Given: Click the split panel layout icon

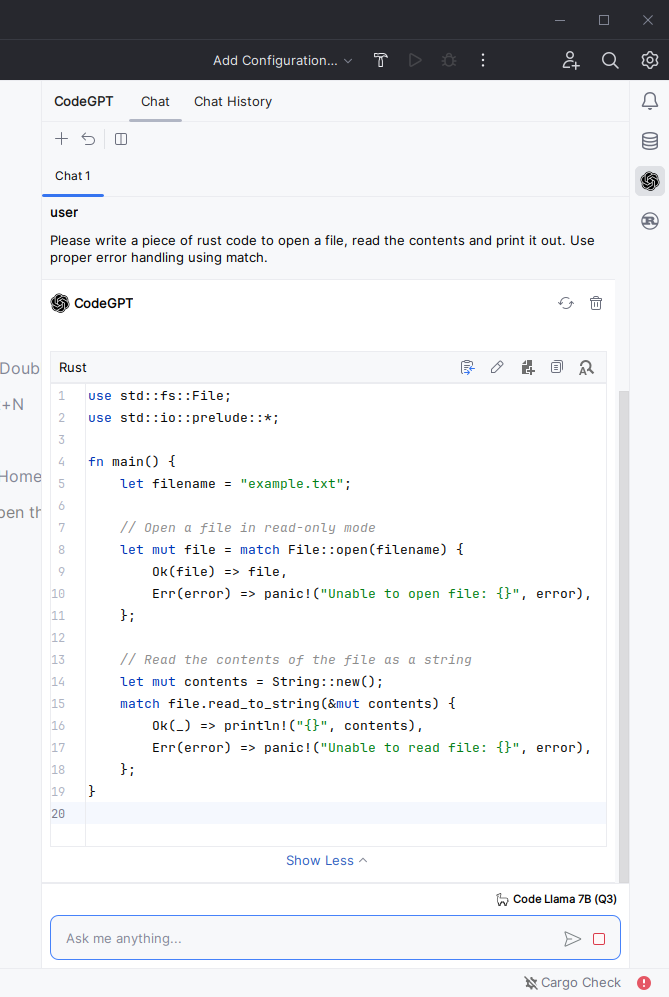Looking at the screenshot, I should tap(121, 139).
